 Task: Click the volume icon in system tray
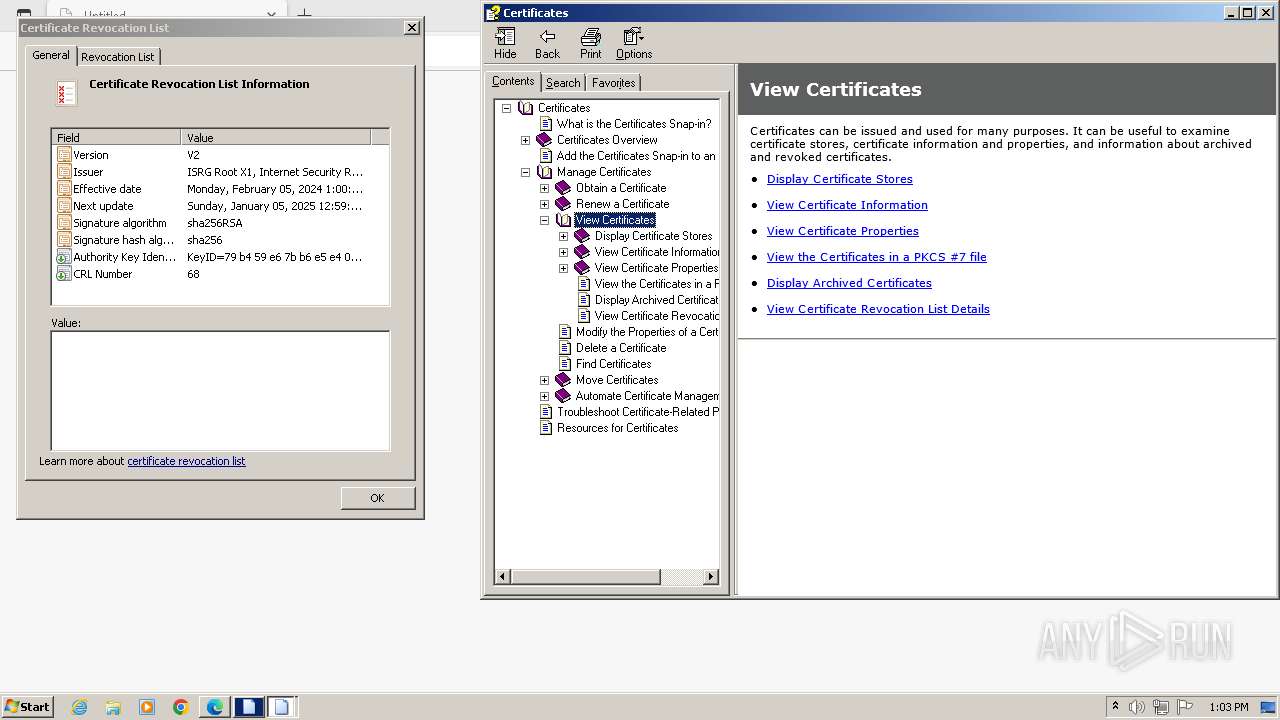coord(1137,707)
